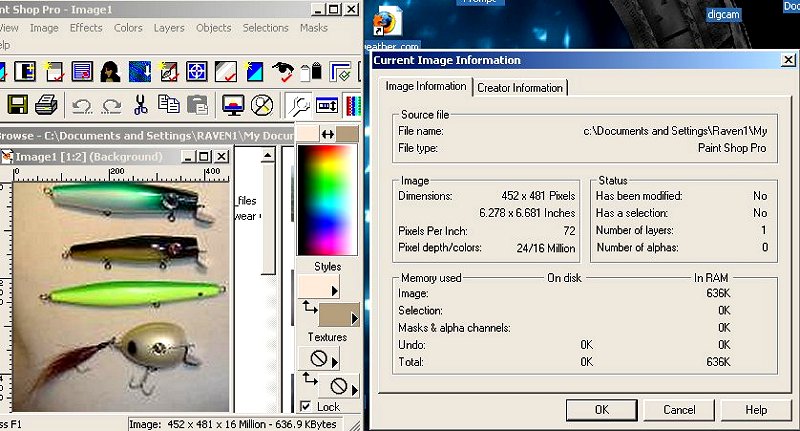The width and height of the screenshot is (800, 431).
Task: Click the Cut scissors icon
Action: [141, 105]
